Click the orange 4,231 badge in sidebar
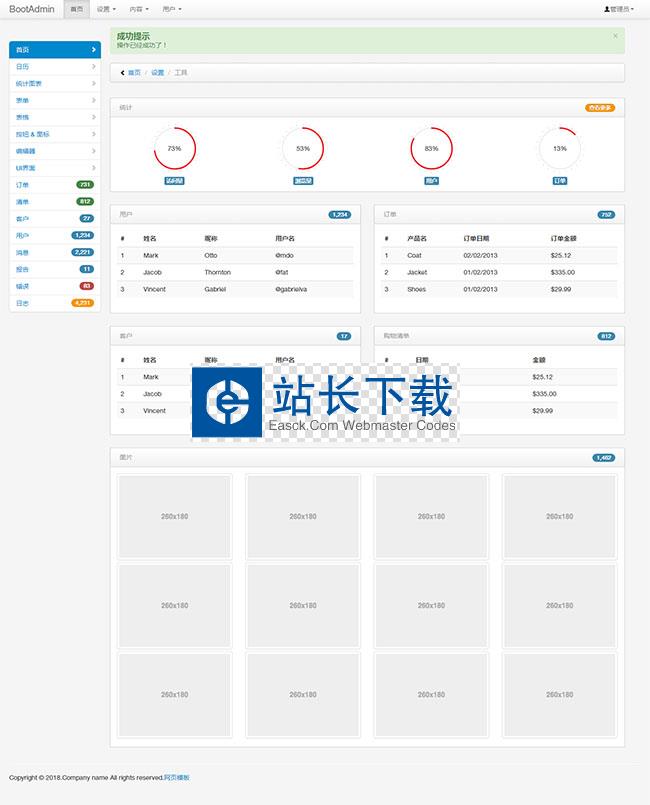650x805 pixels. (82, 303)
